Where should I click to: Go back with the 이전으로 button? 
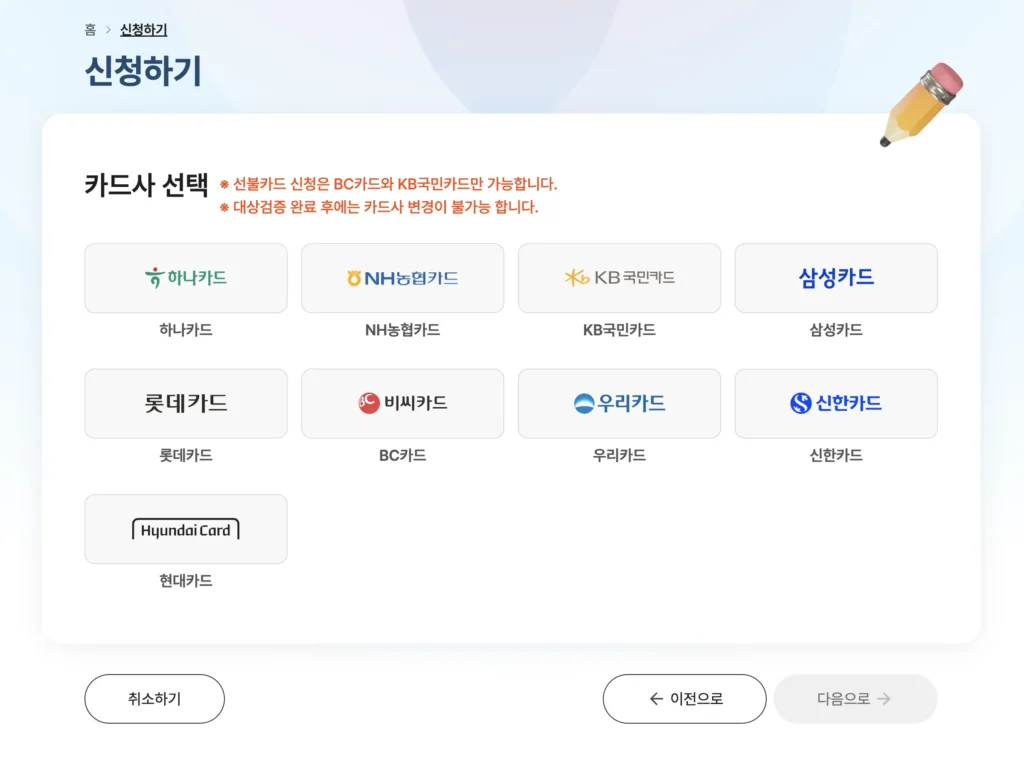pyautogui.click(x=684, y=699)
